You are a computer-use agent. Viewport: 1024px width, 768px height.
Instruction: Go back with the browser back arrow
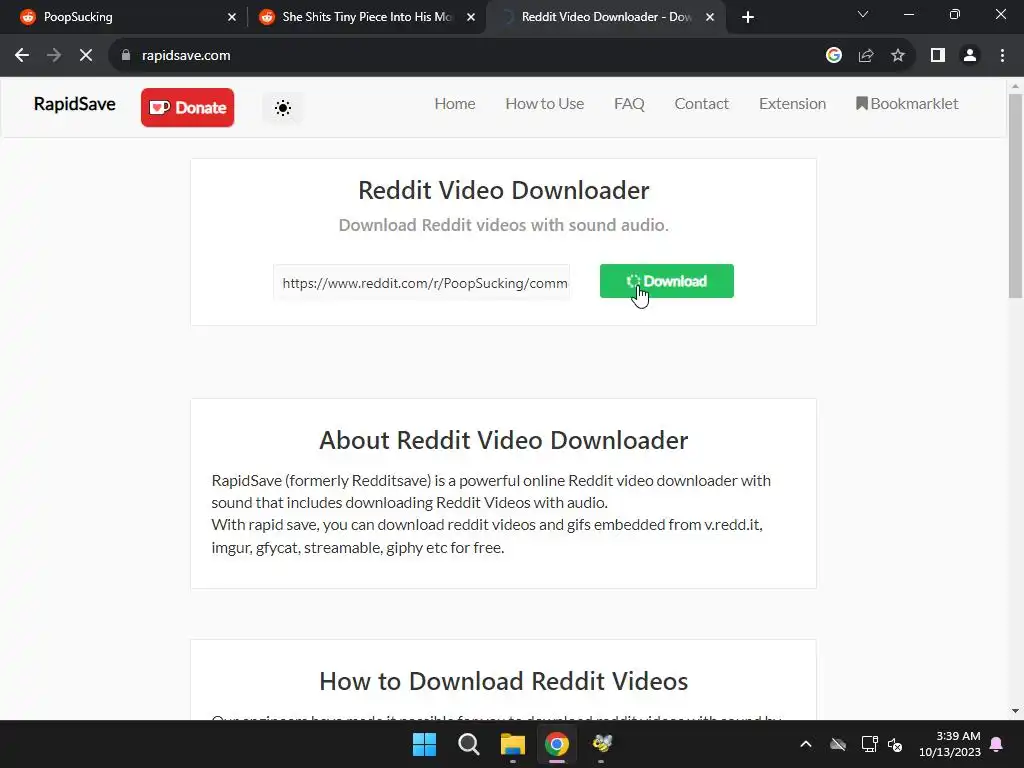(22, 56)
